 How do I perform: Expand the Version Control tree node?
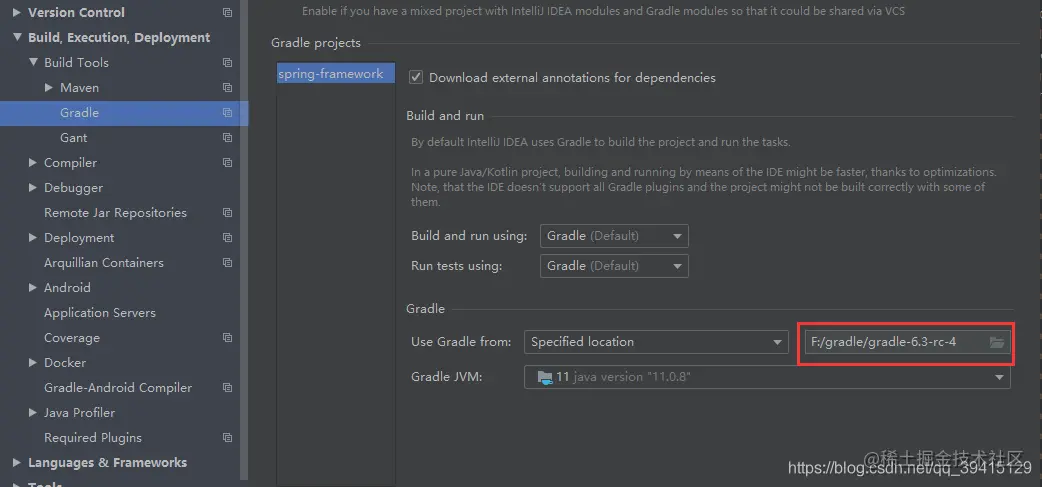[17, 13]
